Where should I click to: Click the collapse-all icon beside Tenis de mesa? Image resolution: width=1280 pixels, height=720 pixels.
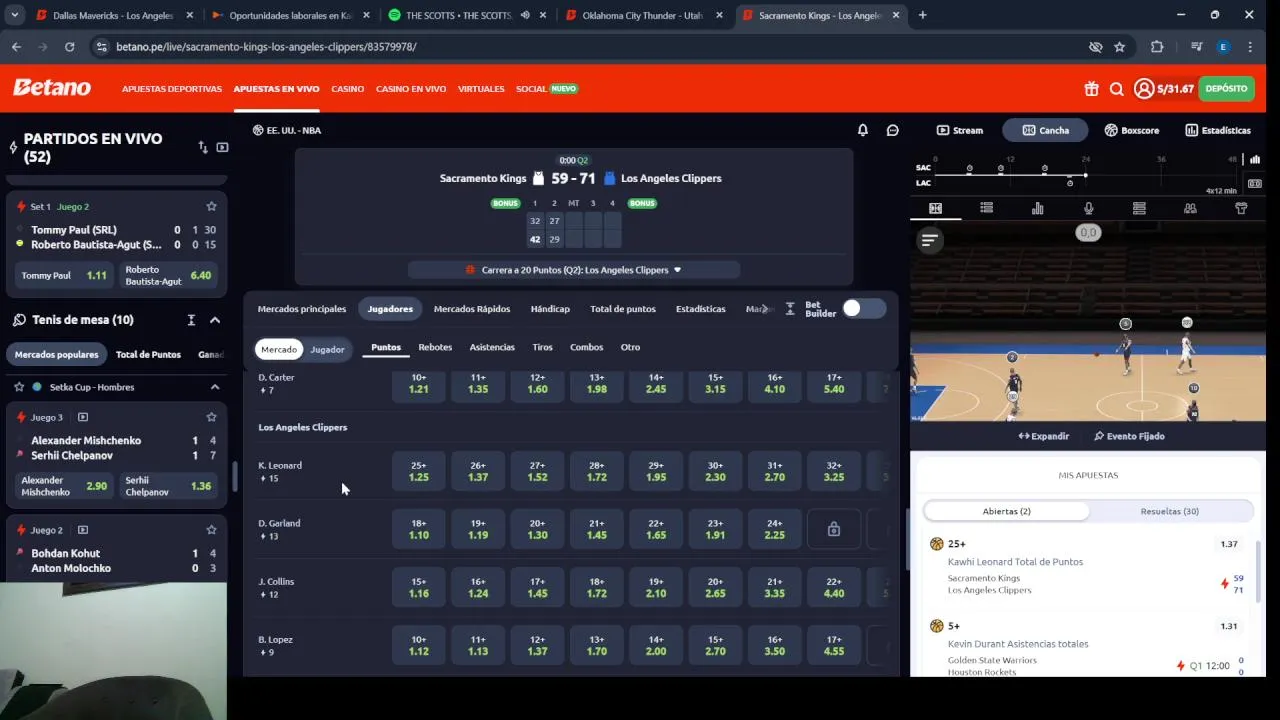[191, 320]
